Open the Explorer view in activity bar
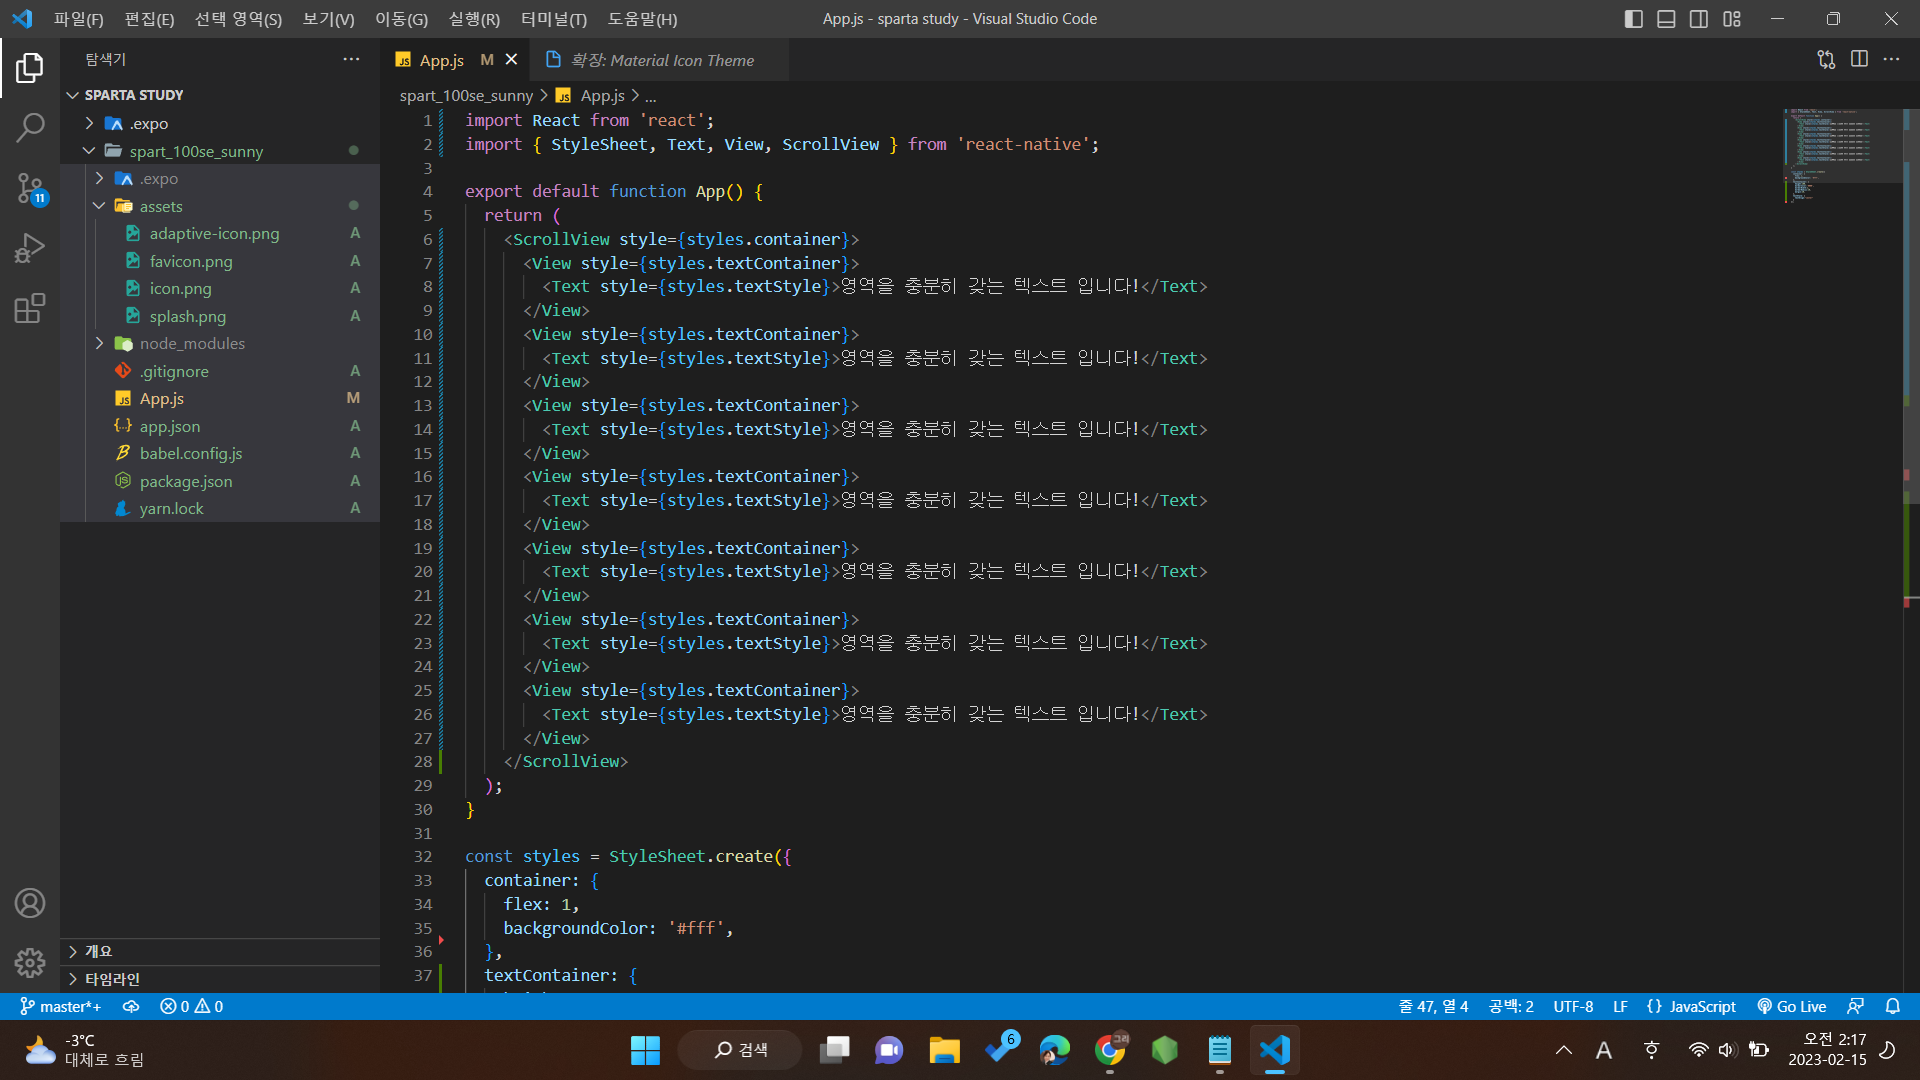Screen dimensions: 1920x1080 30,68
